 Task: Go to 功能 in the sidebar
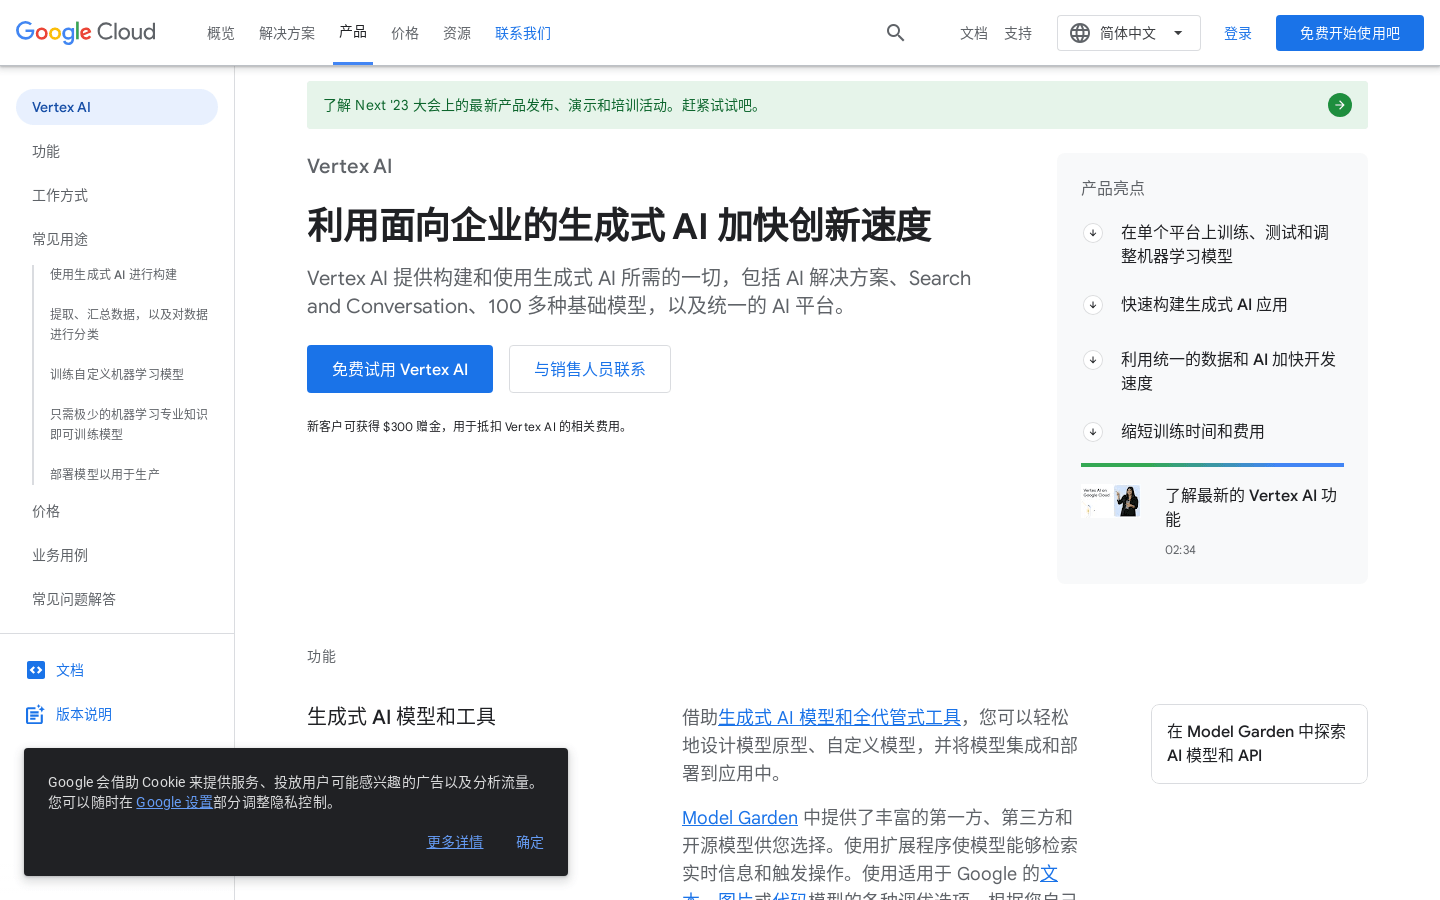click(x=46, y=151)
